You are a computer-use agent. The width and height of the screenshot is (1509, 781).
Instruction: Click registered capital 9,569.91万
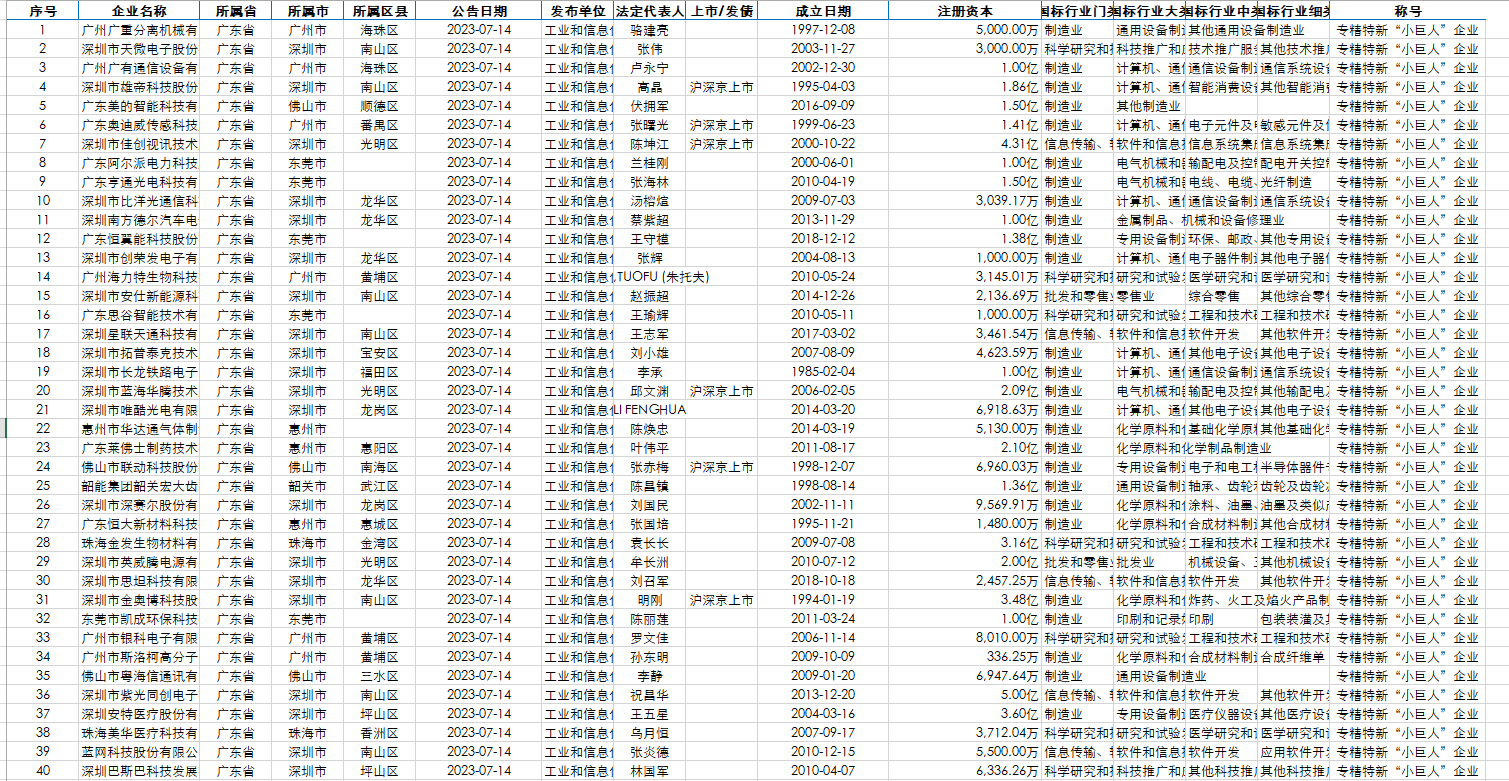(965, 505)
